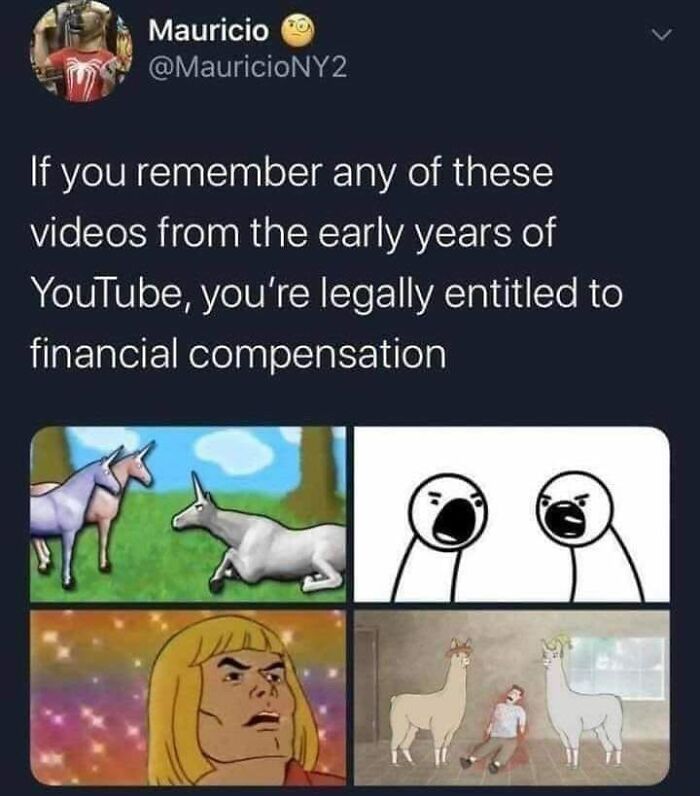The image size is (700, 796).
Task: Click the words 'financial compensation' in tweet
Action: pyautogui.click(x=238, y=353)
